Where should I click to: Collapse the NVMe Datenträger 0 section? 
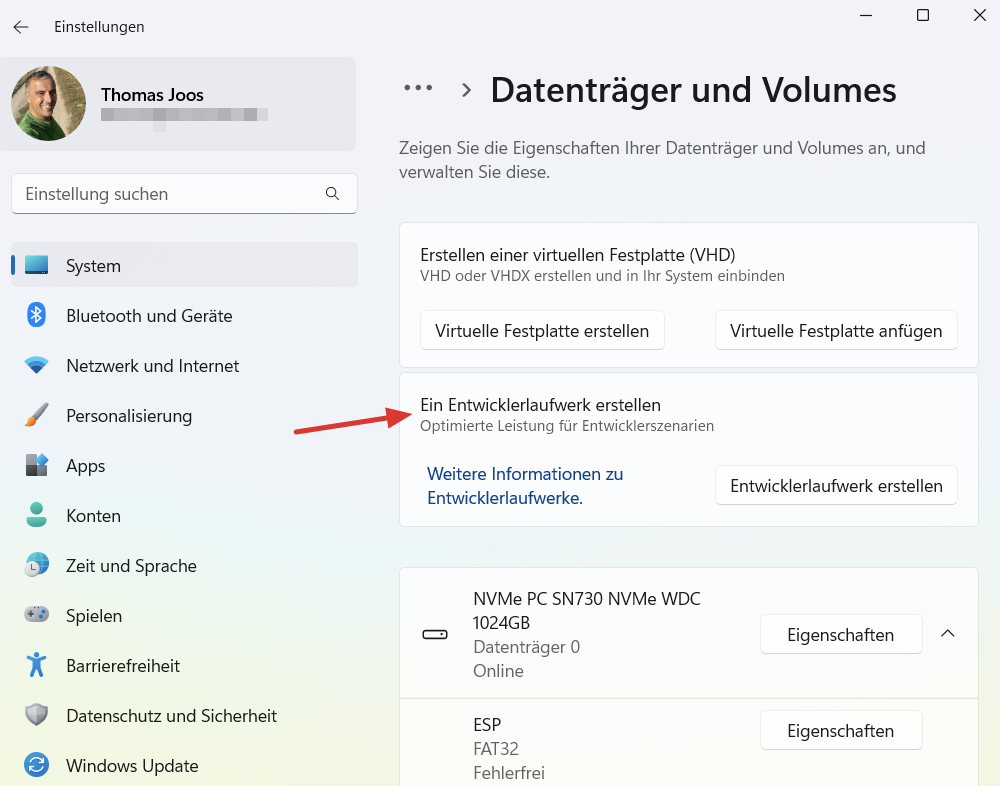click(948, 634)
